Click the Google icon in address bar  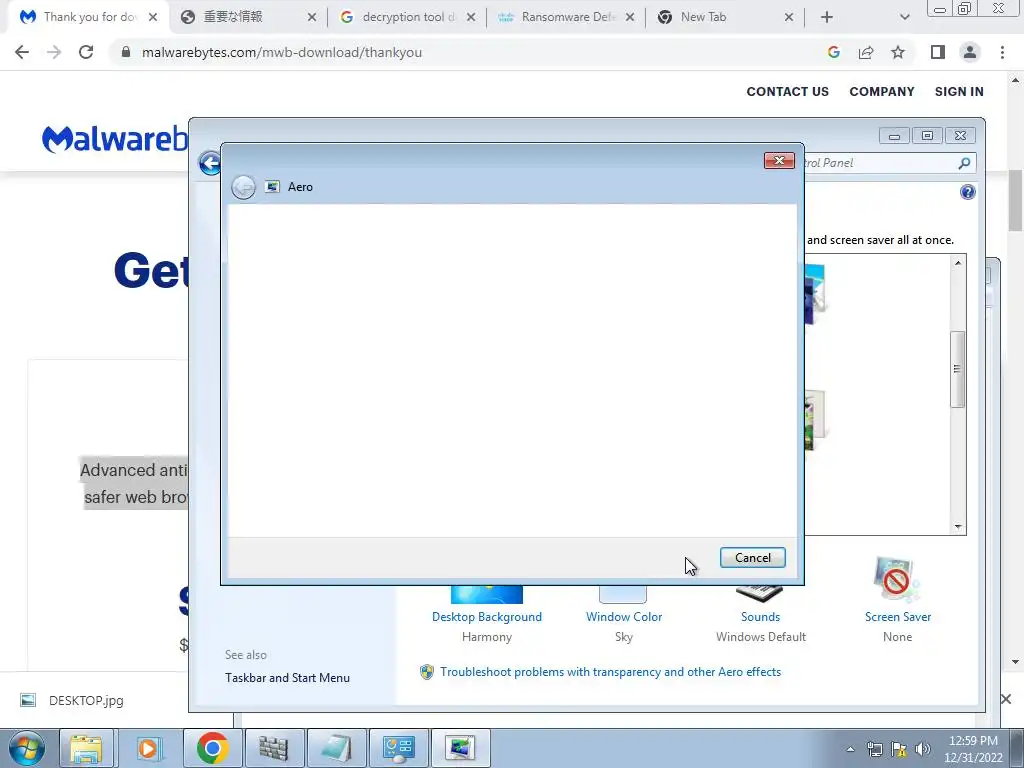pyautogui.click(x=833, y=52)
